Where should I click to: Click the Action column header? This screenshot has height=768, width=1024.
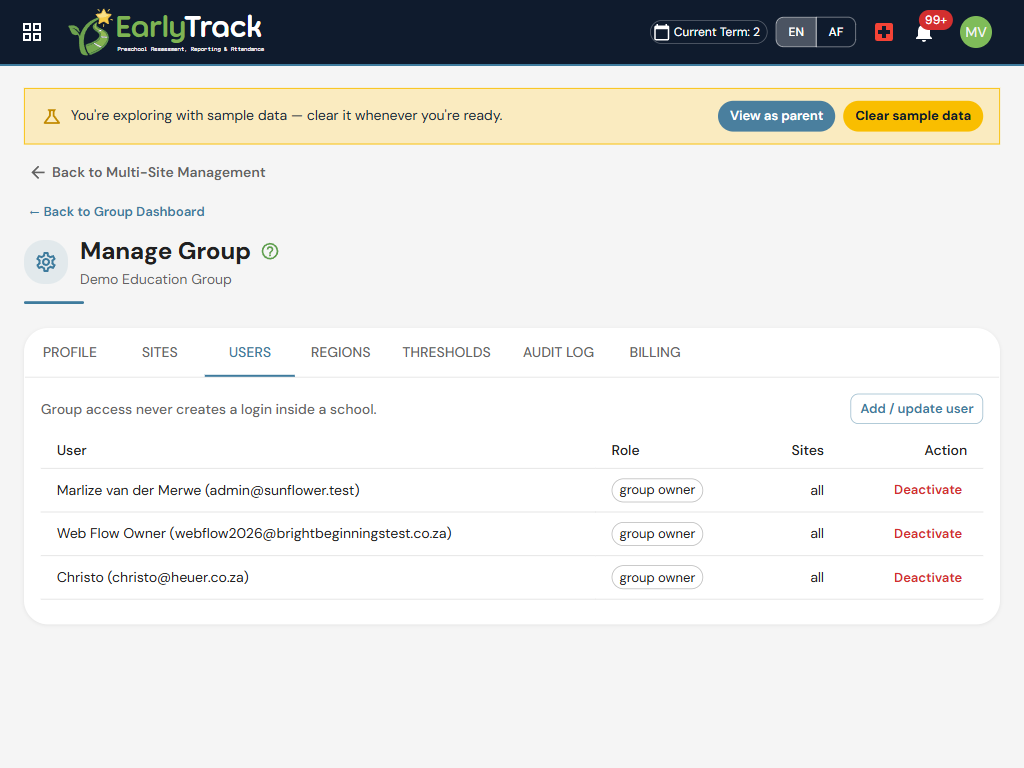click(946, 451)
